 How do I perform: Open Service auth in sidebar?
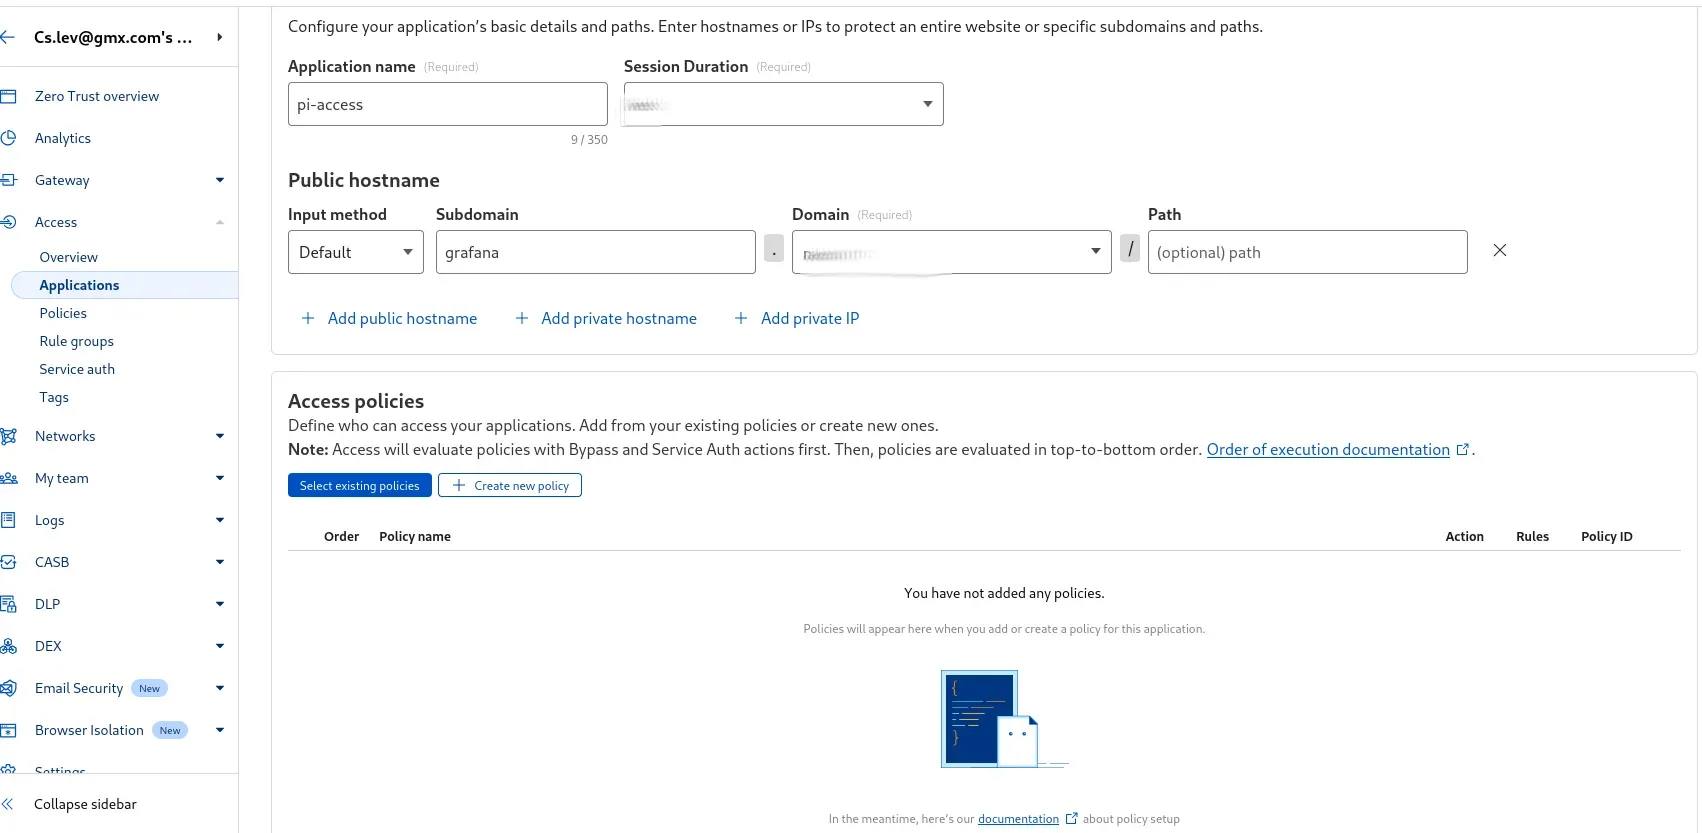coord(77,369)
